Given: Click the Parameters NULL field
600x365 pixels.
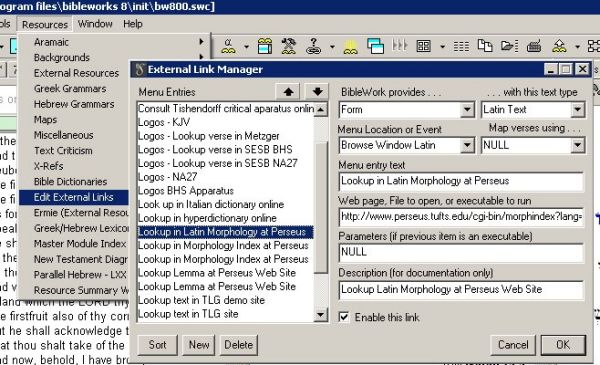Looking at the screenshot, I should (461, 252).
